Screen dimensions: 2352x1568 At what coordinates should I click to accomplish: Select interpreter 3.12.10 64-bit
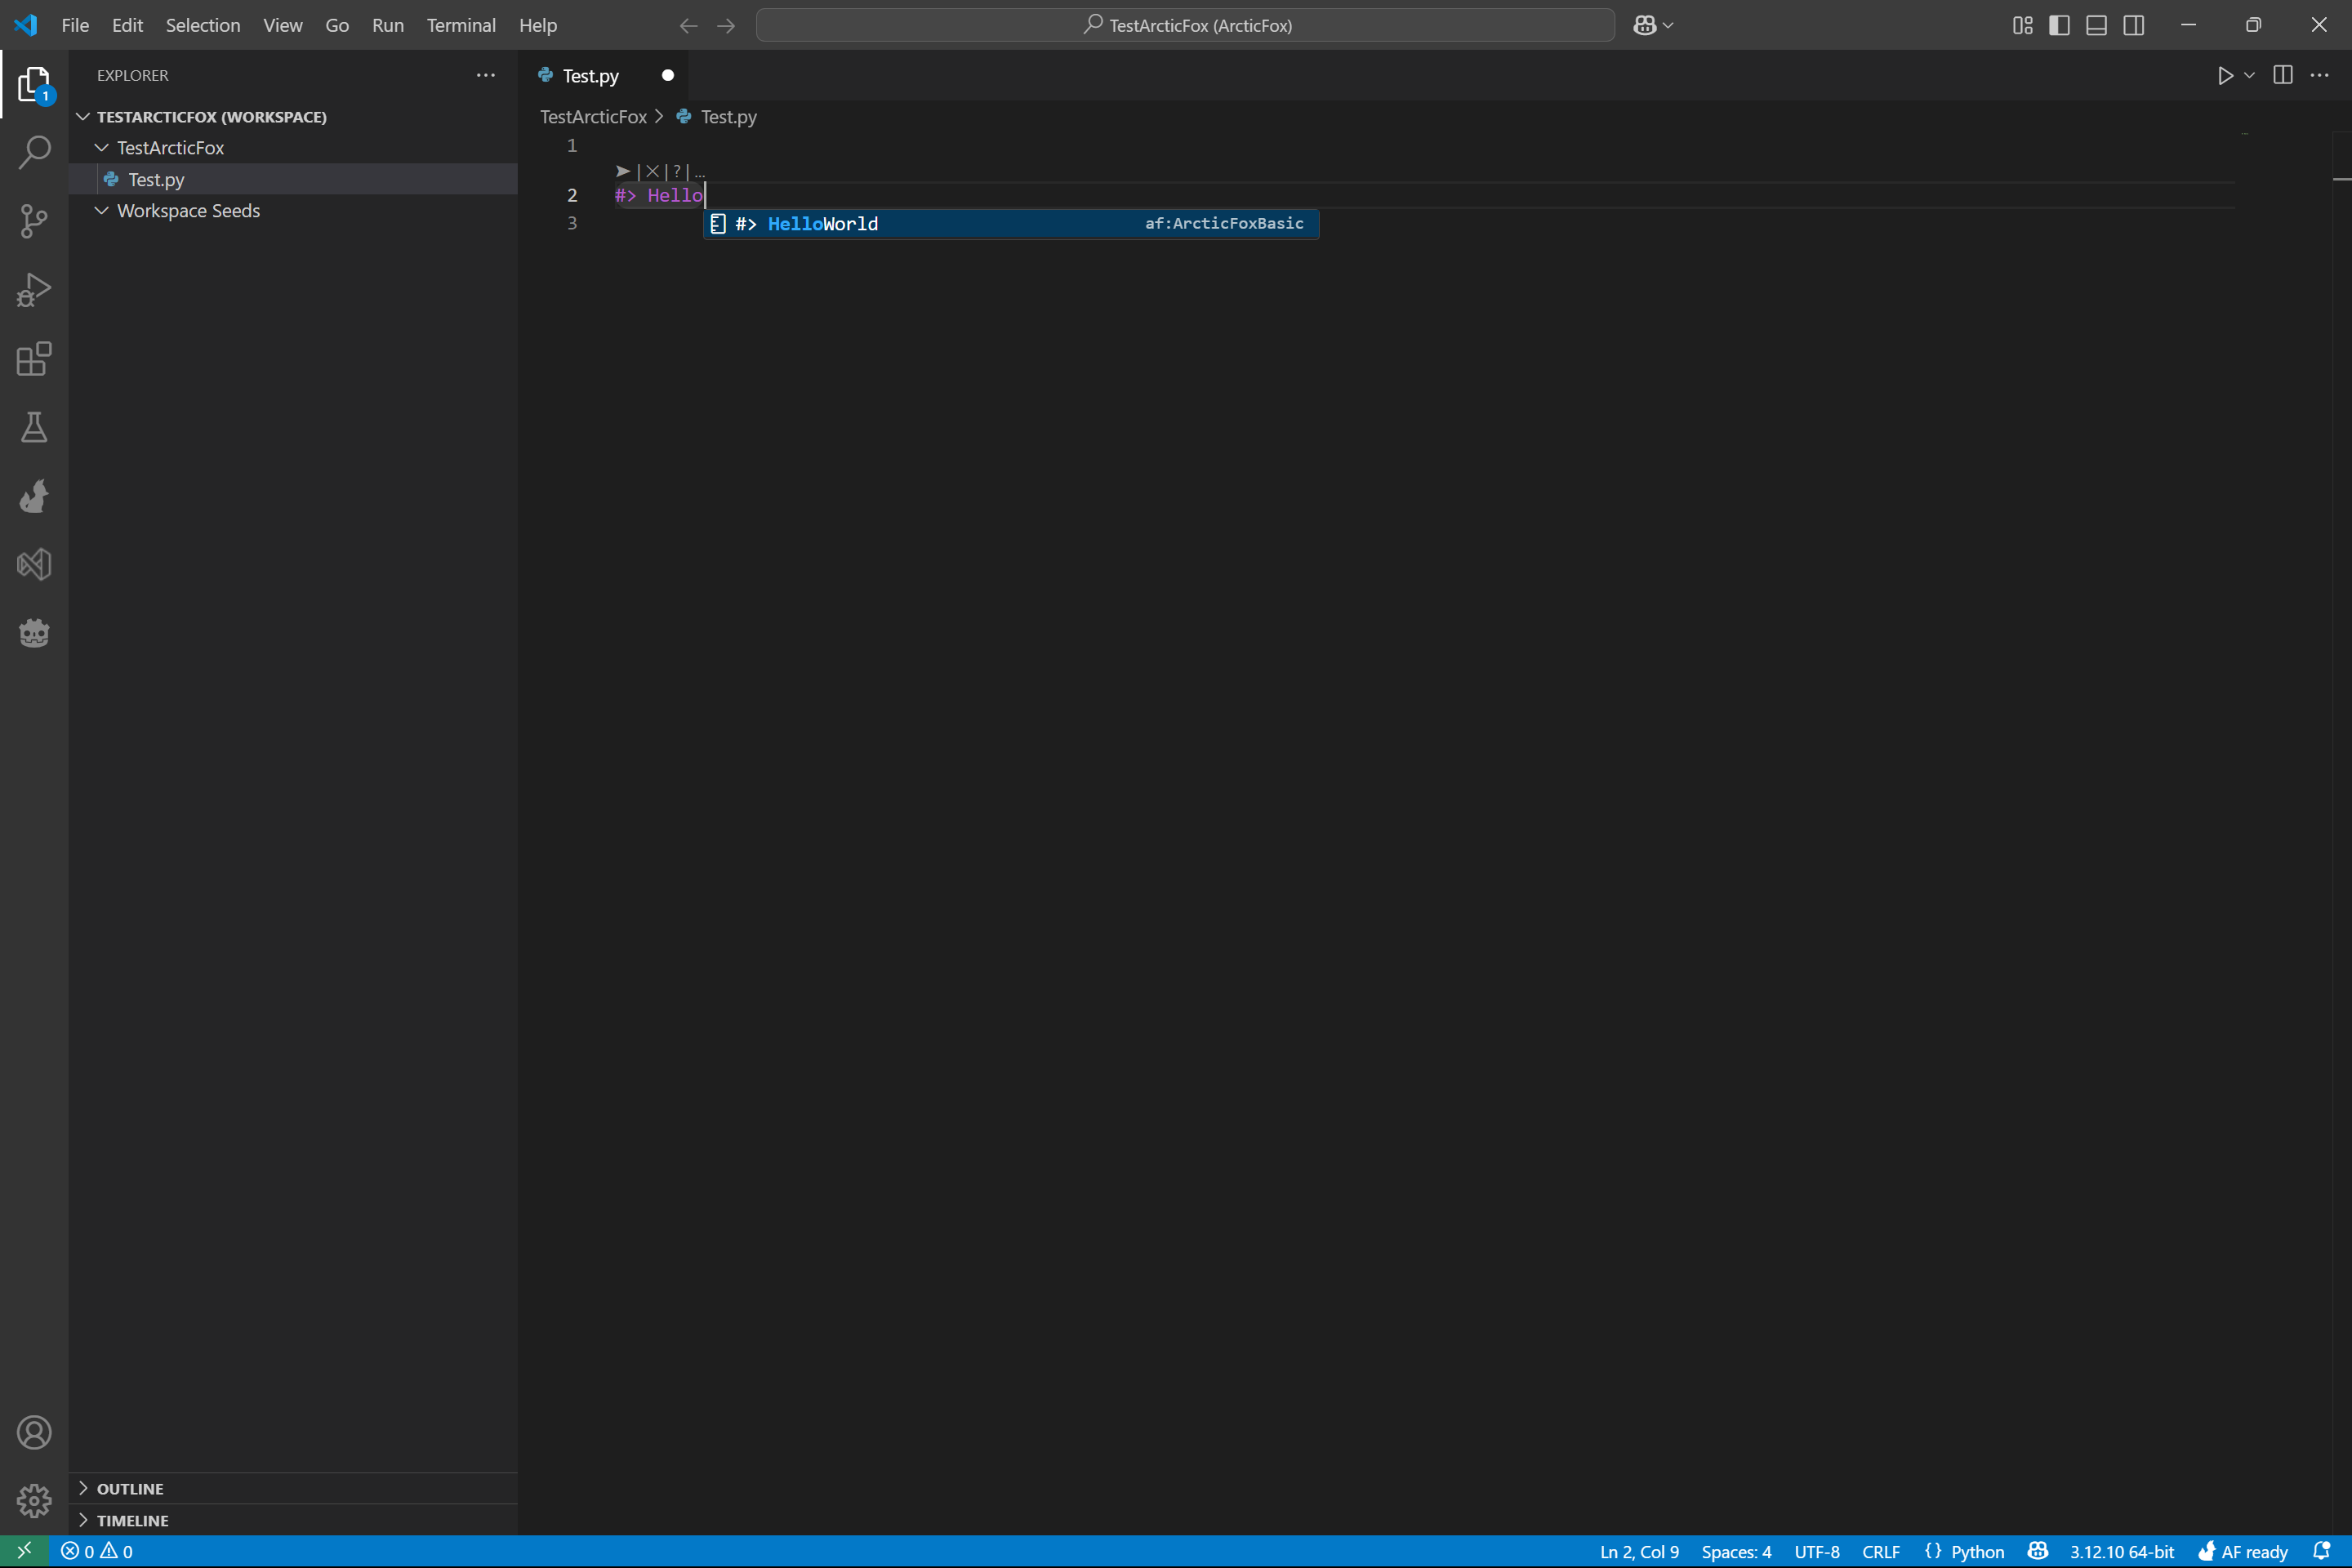click(2121, 1551)
